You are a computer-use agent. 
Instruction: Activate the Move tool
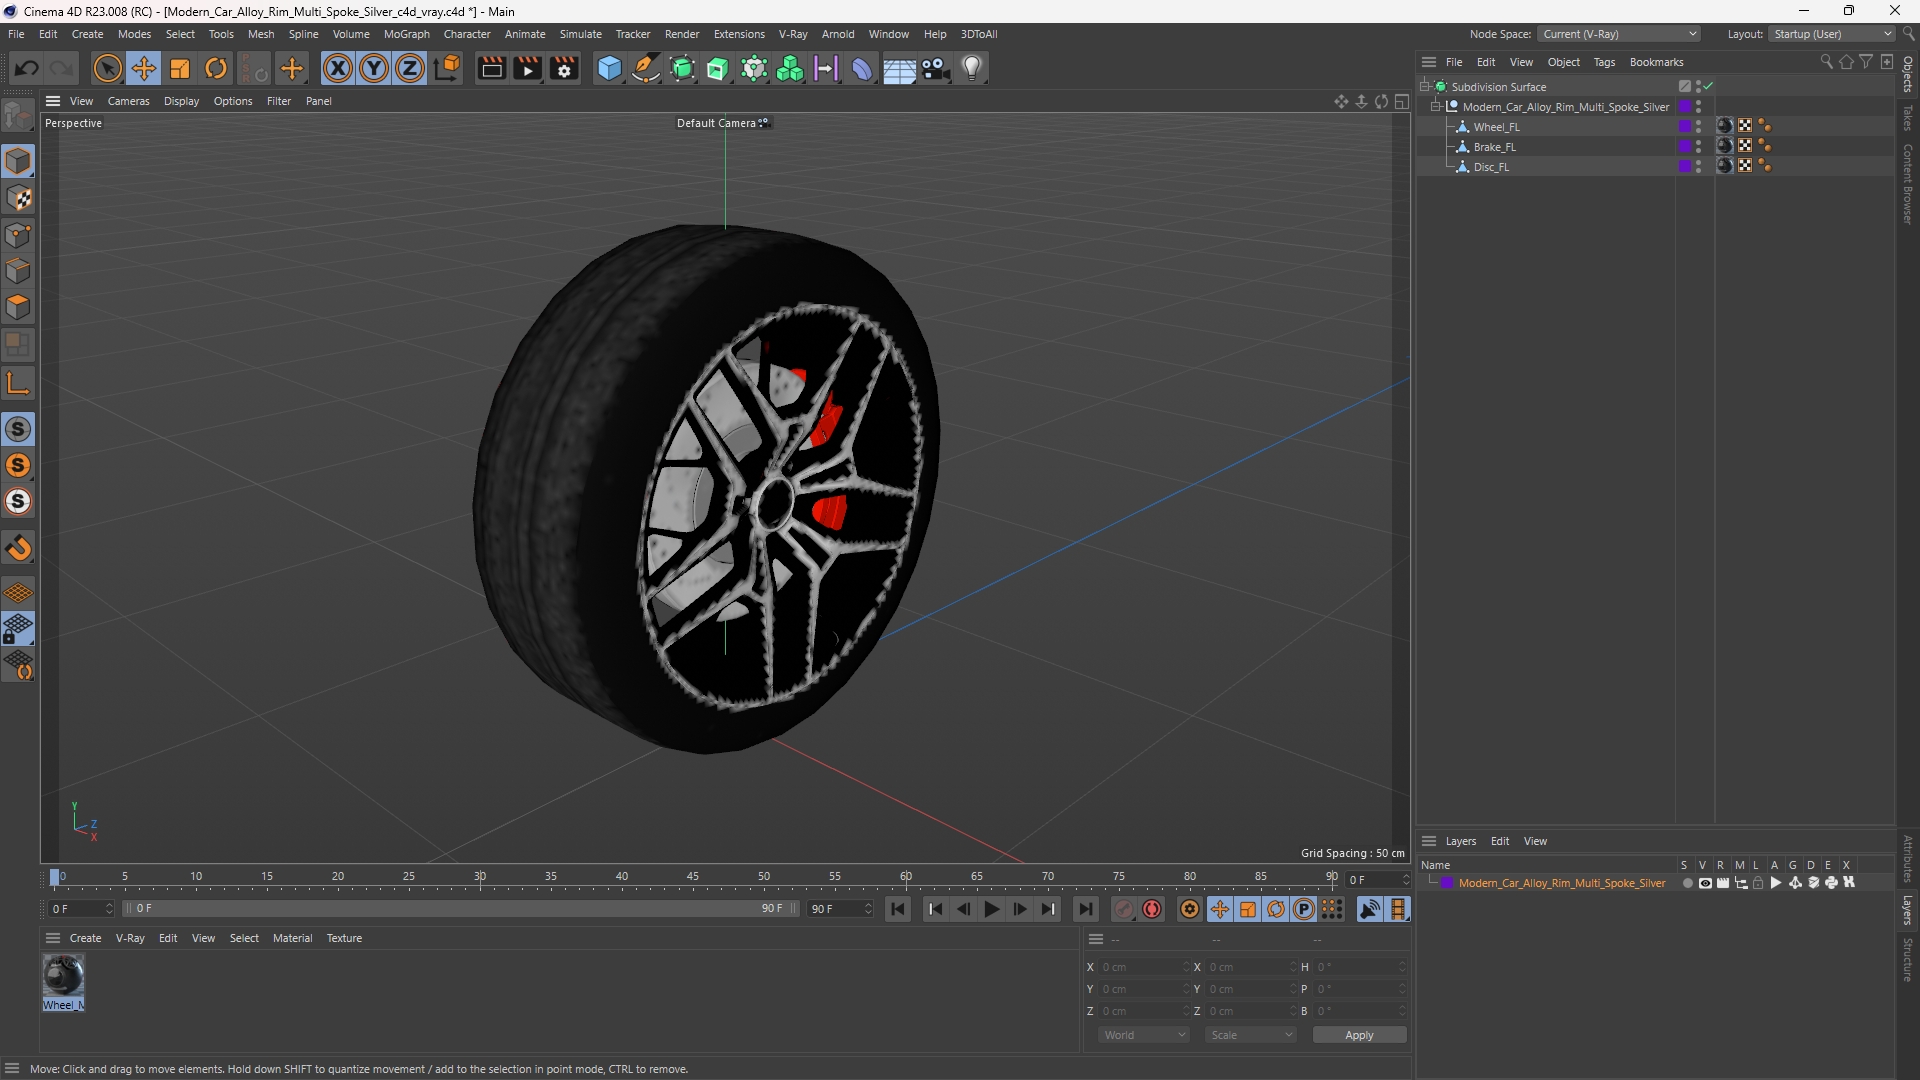144,68
